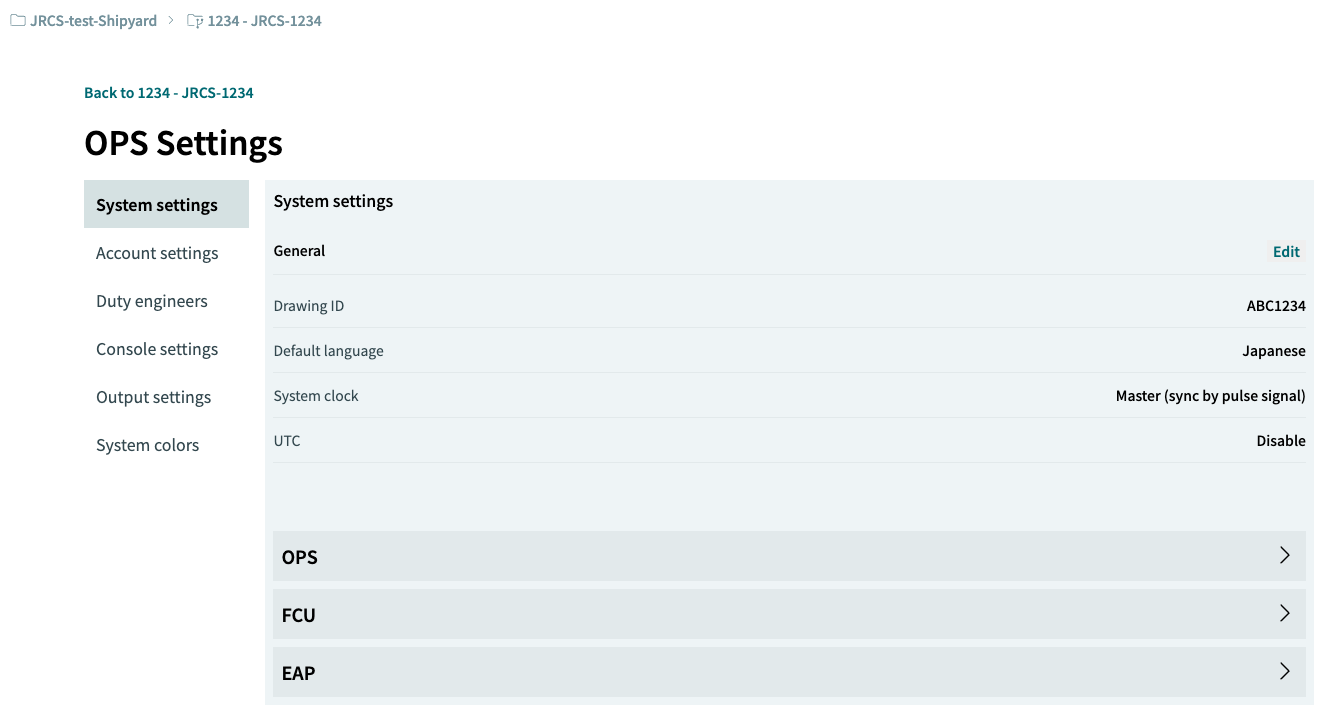Click the OPS section header label
The width and height of the screenshot is (1331, 714).
(x=300, y=557)
